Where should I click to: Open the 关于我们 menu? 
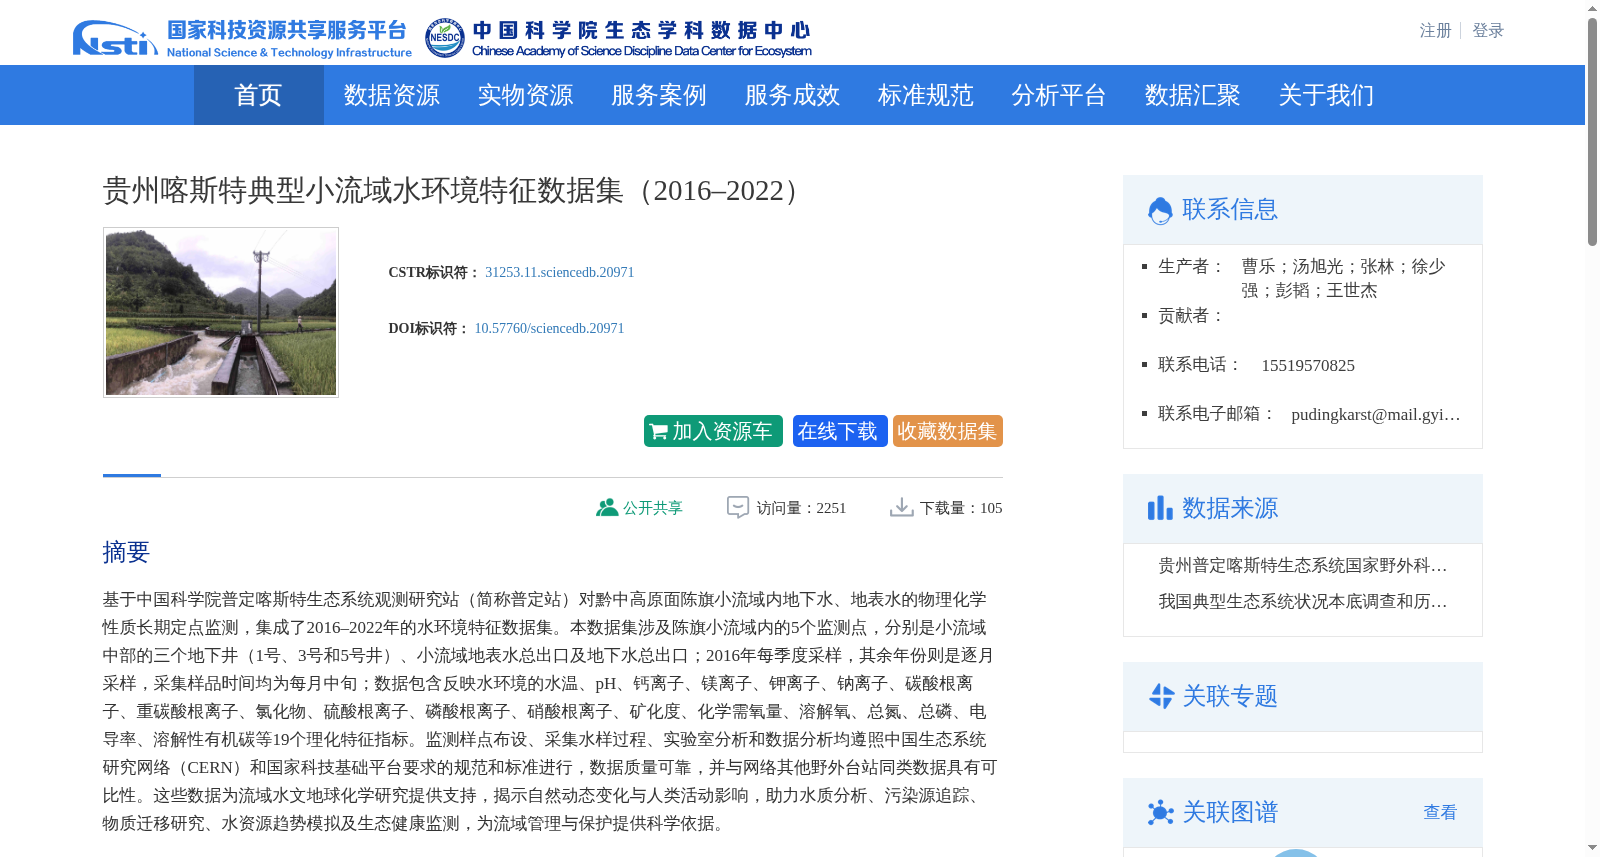point(1326,95)
